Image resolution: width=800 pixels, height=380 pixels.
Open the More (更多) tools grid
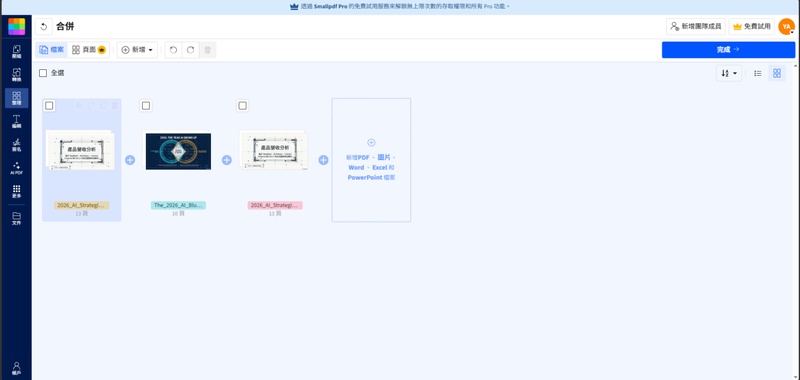(16, 192)
